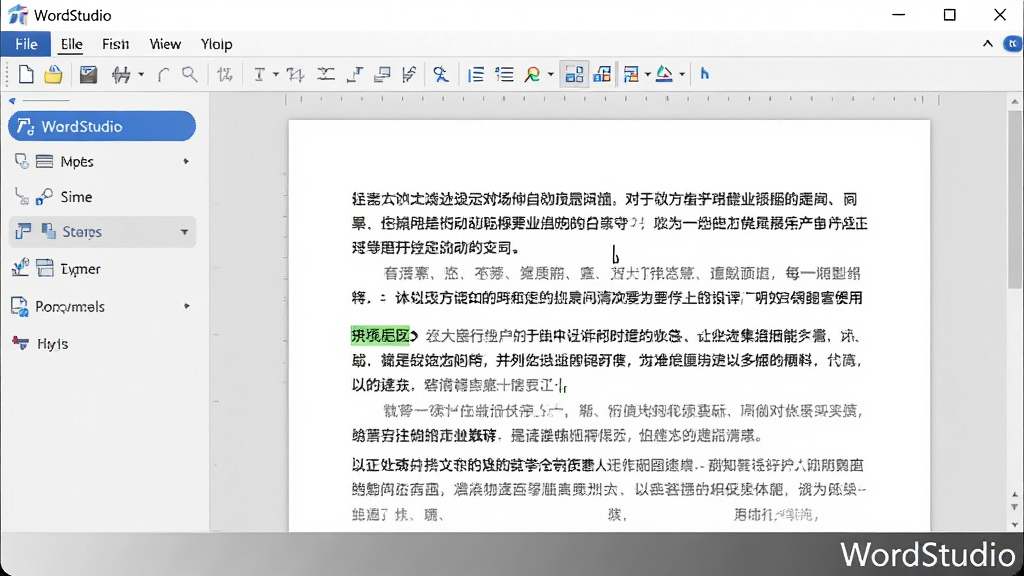The height and width of the screenshot is (576, 1024).
Task: Open the File menu
Action: [26, 44]
